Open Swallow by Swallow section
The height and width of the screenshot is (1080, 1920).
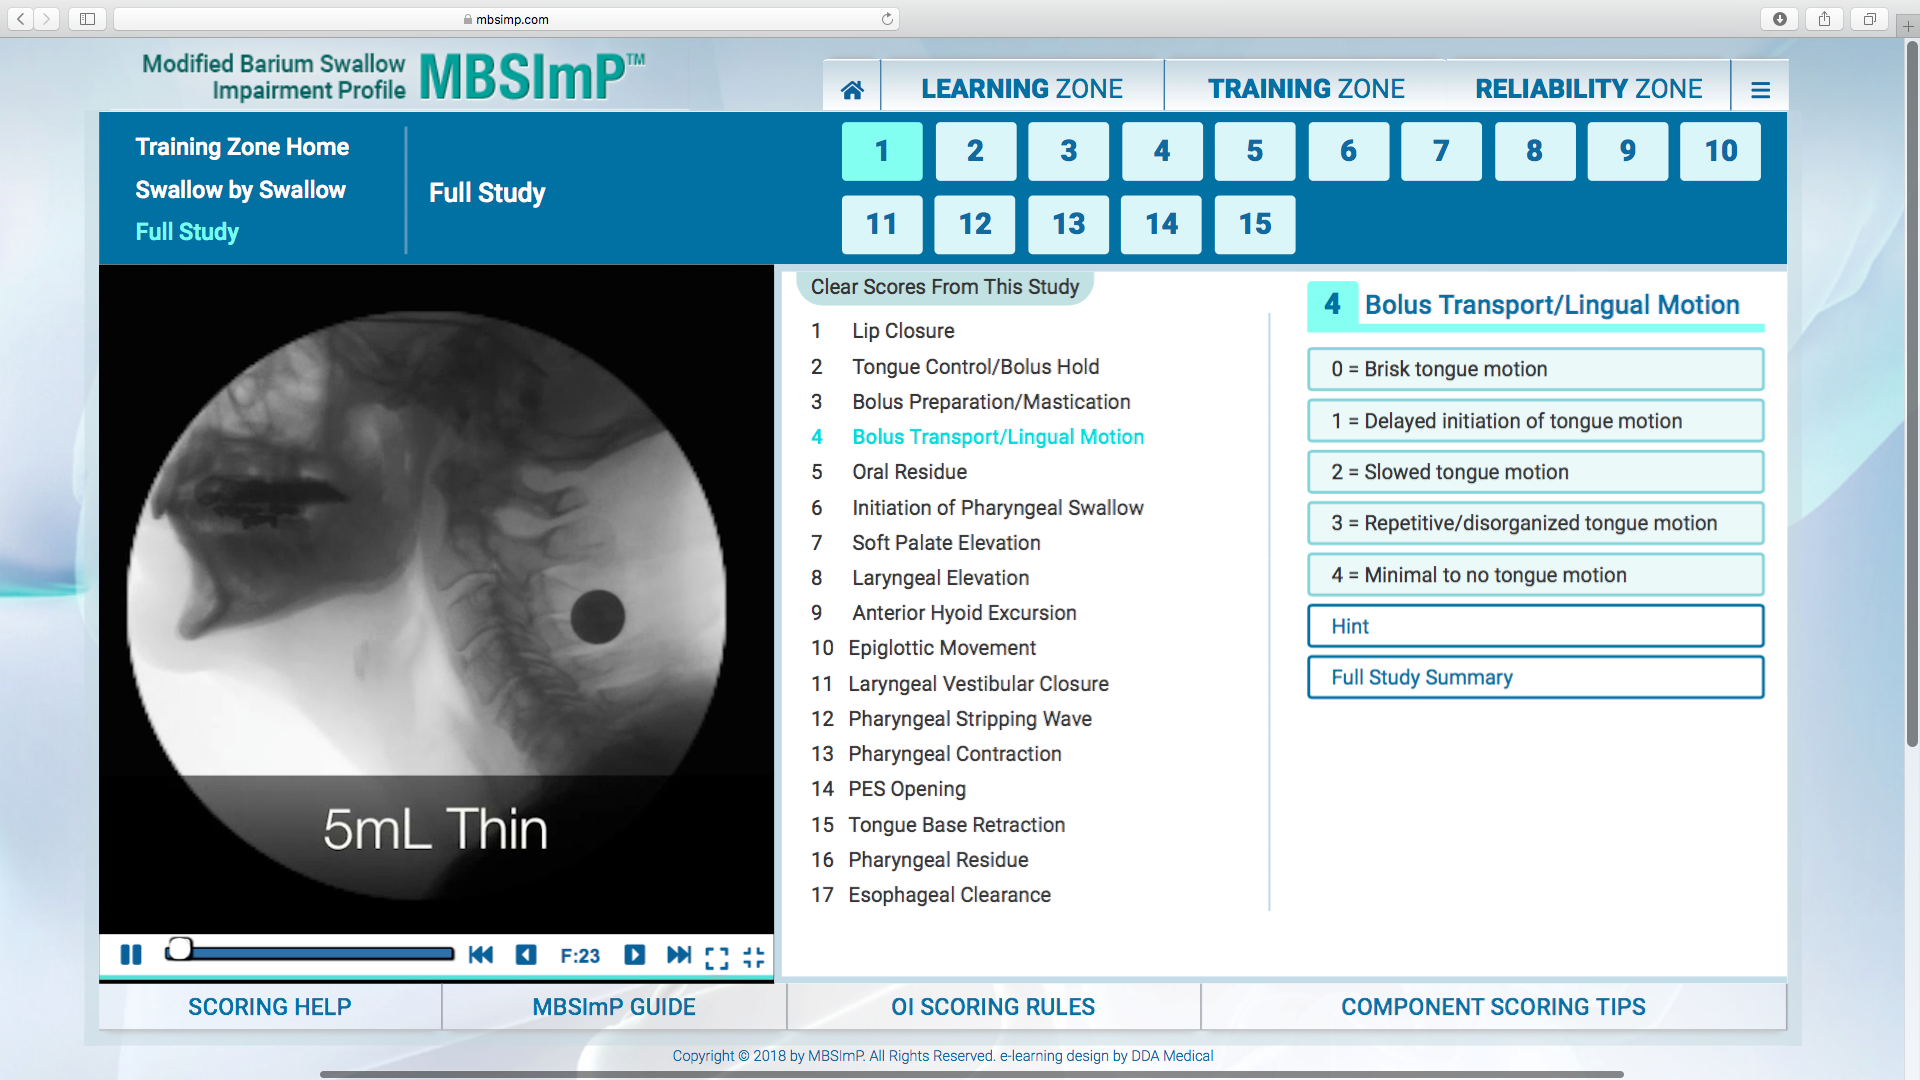click(241, 190)
